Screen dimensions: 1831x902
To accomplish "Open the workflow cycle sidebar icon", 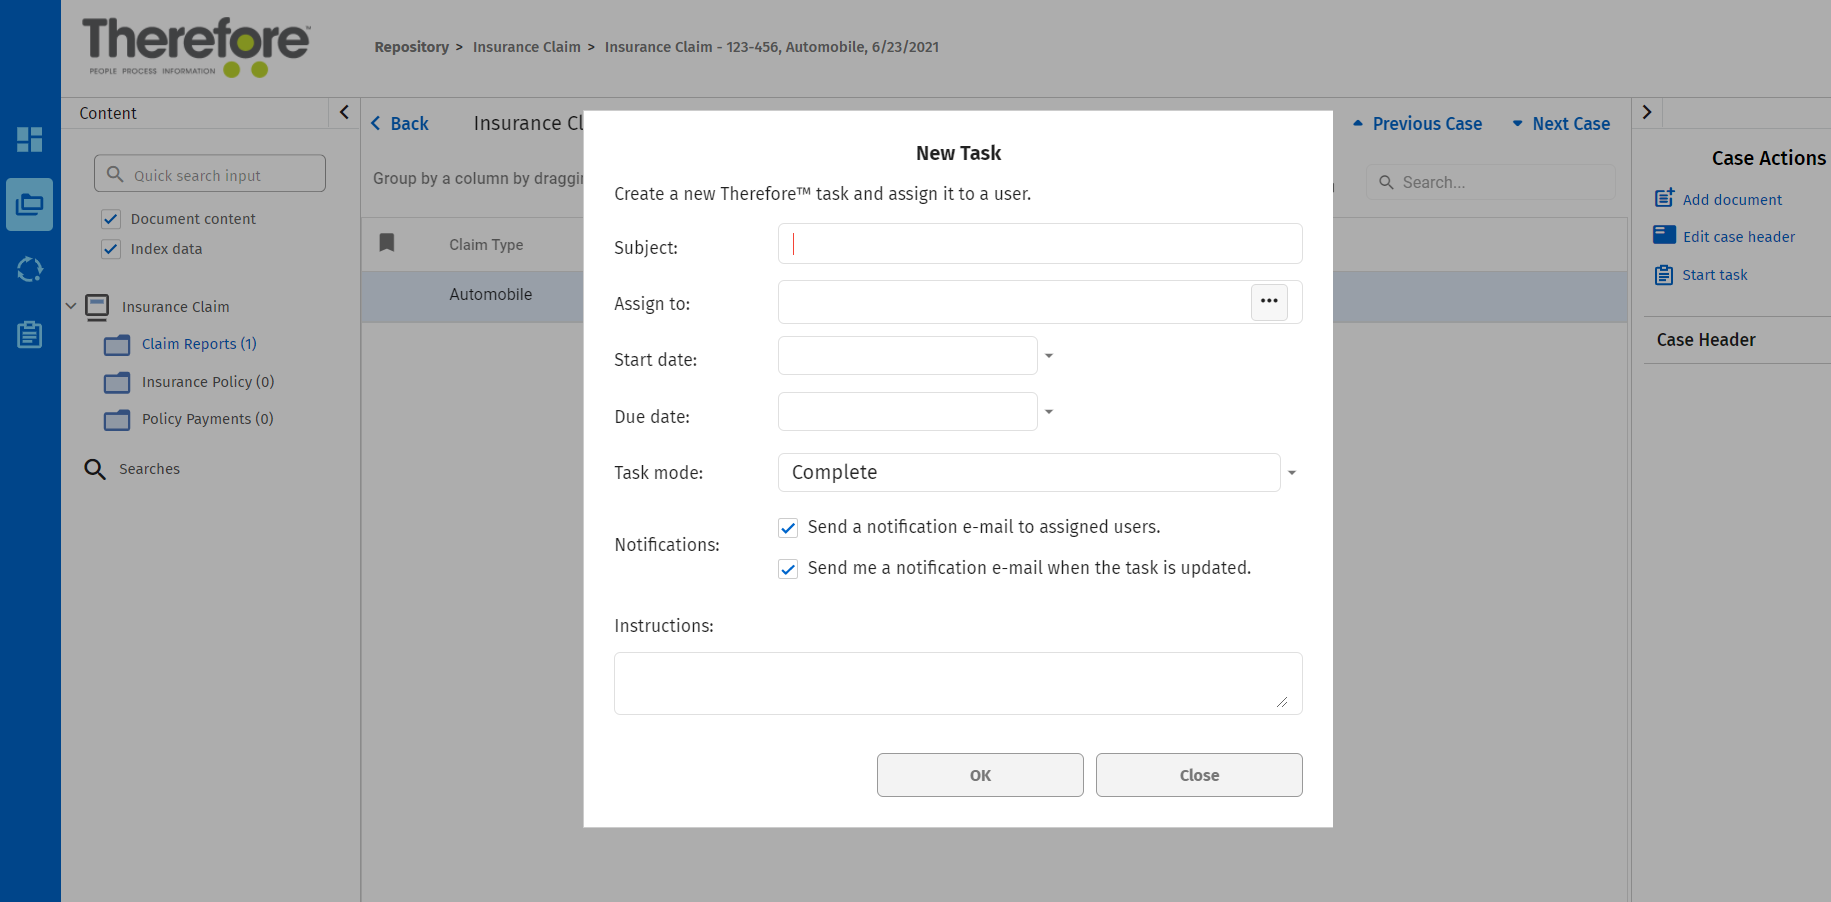I will pyautogui.click(x=30, y=269).
